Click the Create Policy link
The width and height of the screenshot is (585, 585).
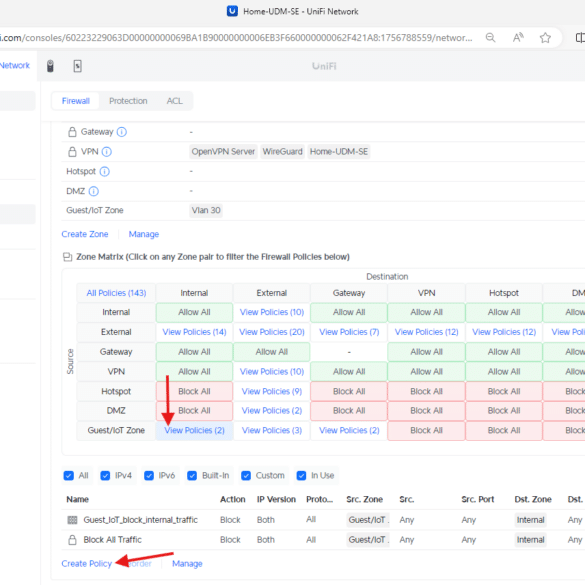[87, 564]
